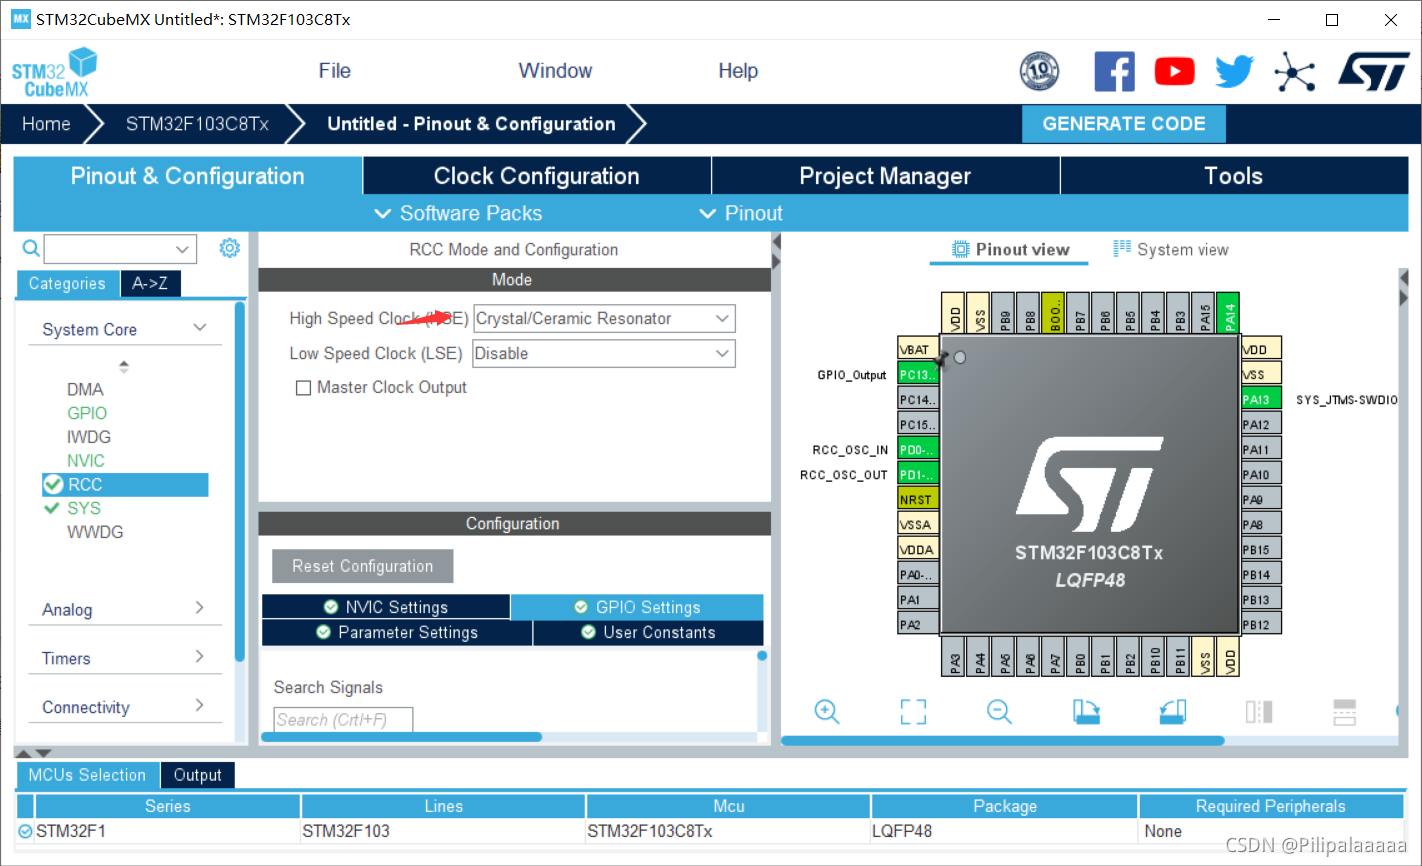Switch to Project Manager tab
This screenshot has width=1422, height=866.
point(885,176)
